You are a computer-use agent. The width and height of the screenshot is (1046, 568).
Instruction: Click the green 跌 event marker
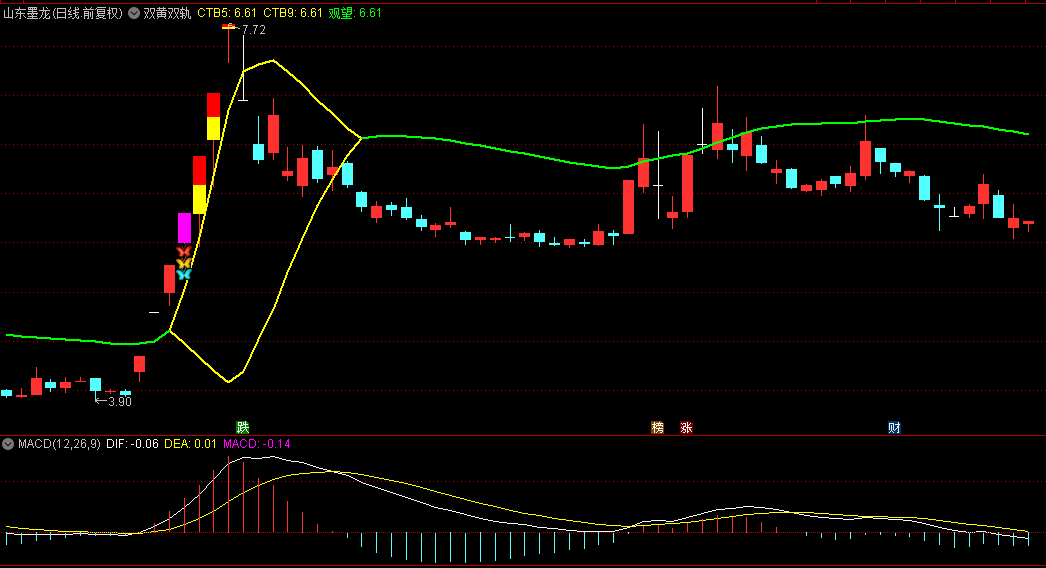pos(243,427)
